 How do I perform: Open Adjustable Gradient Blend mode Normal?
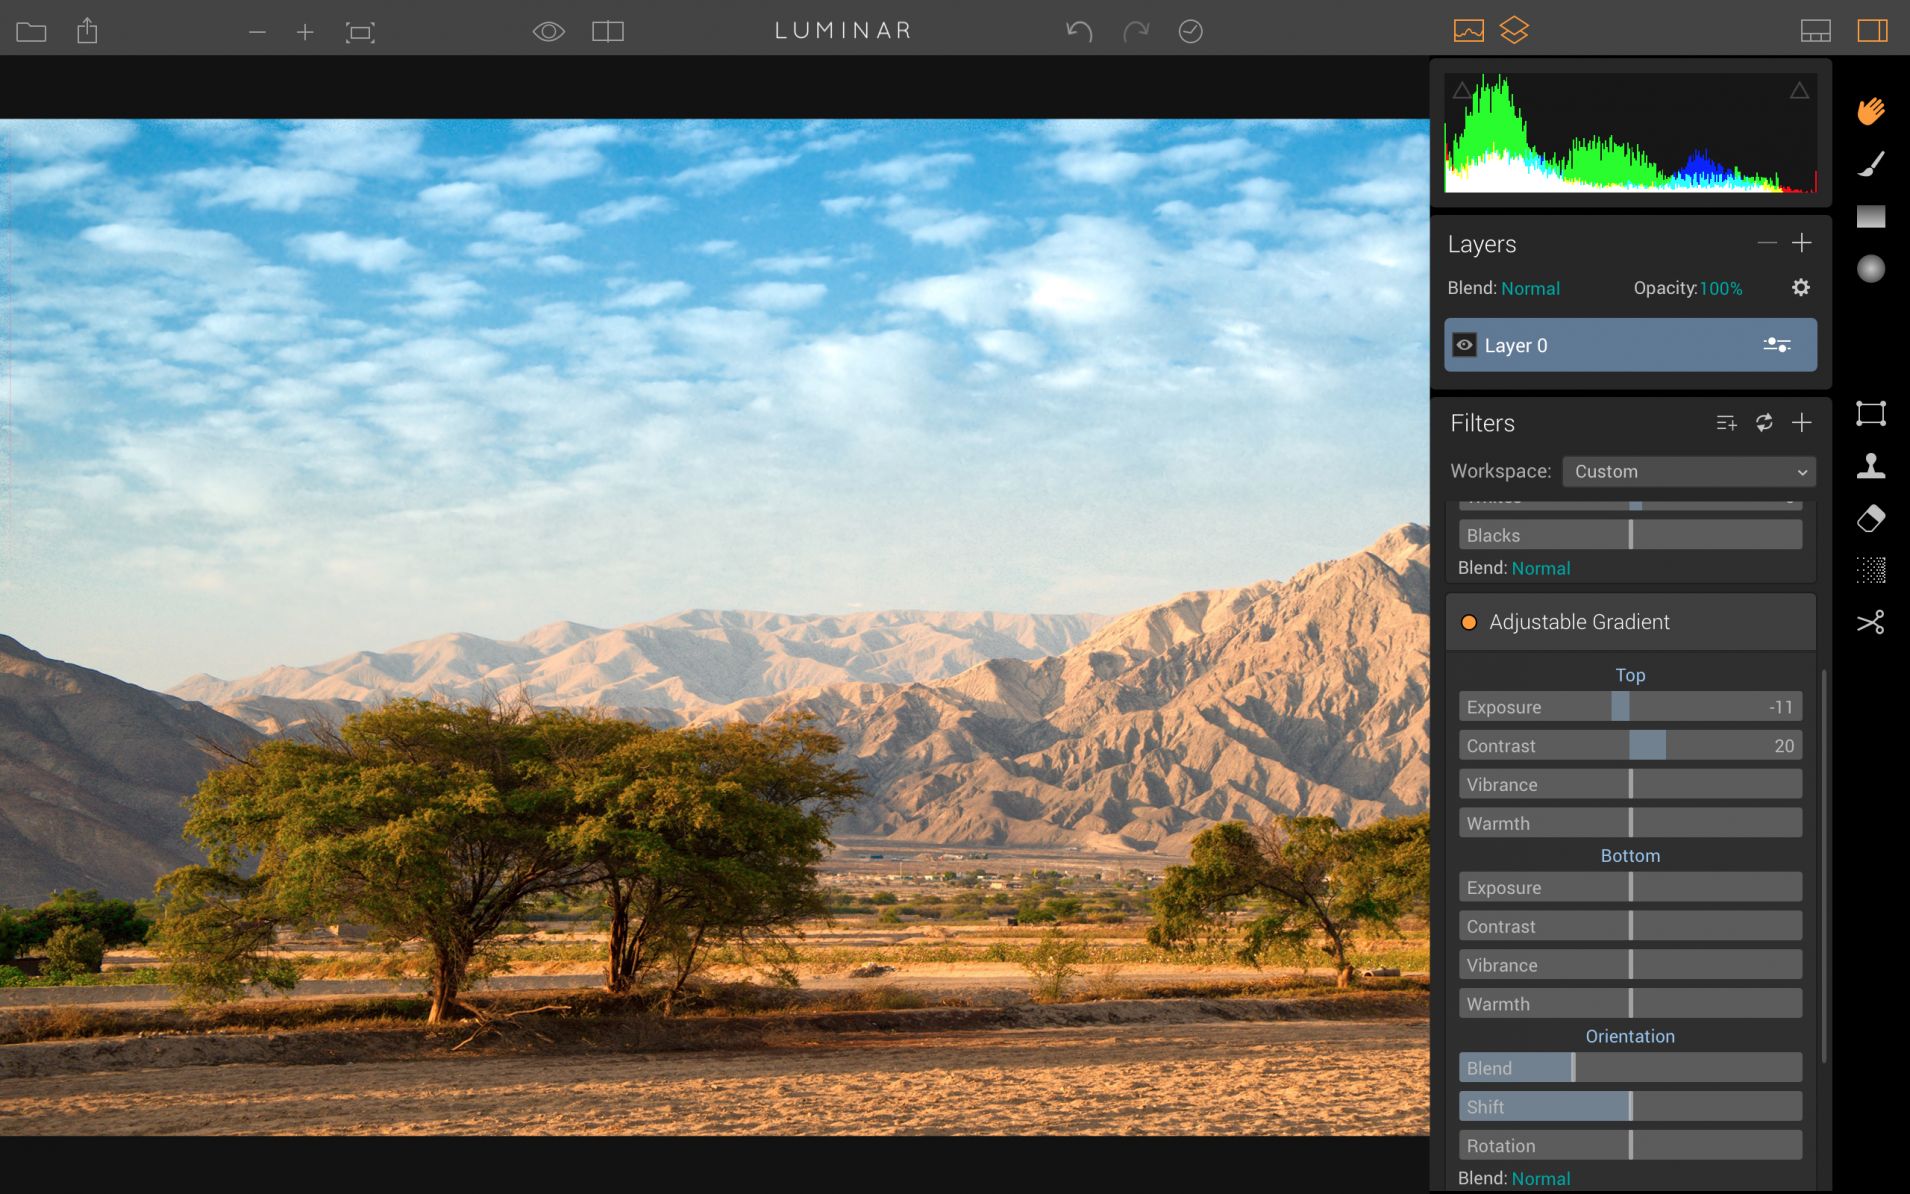click(x=1540, y=1178)
